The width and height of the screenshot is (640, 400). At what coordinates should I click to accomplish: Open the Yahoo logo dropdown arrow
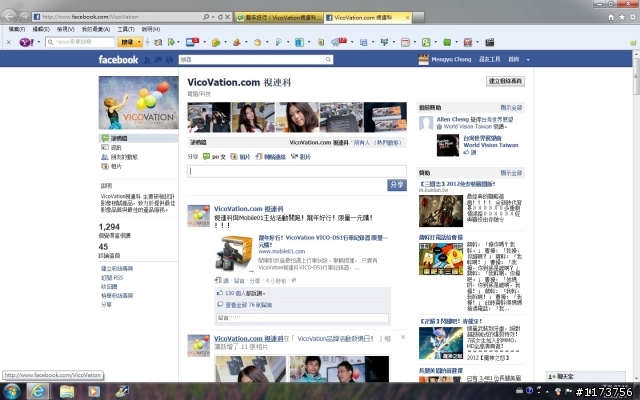click(39, 42)
